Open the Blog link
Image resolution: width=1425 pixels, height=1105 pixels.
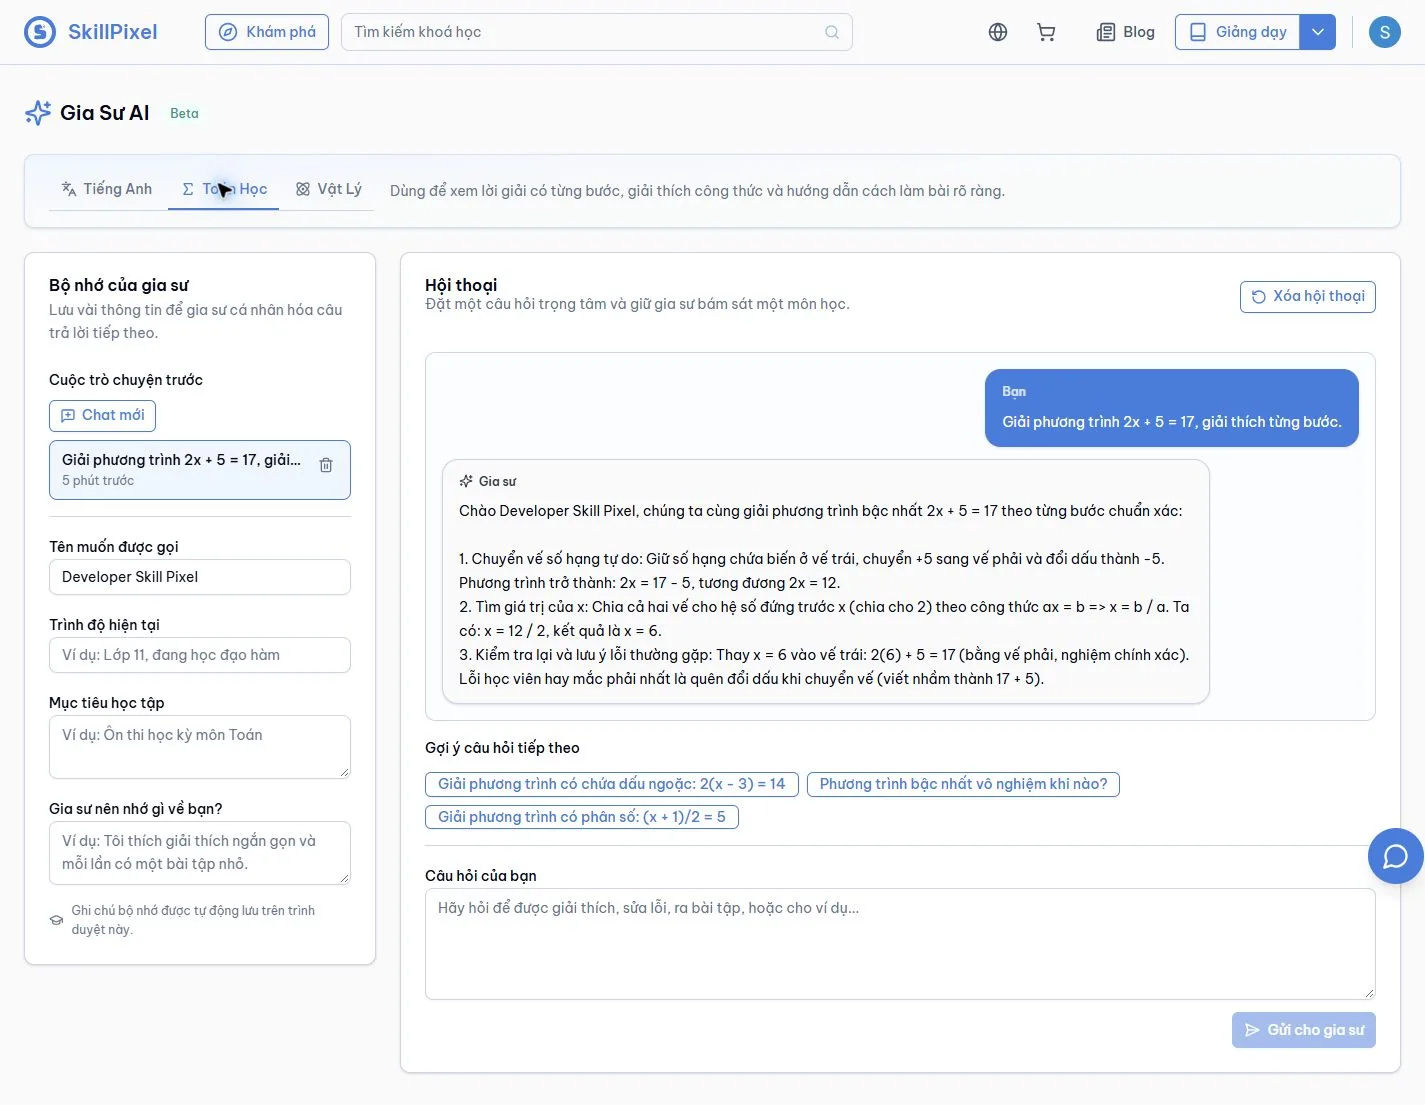(x=1126, y=32)
